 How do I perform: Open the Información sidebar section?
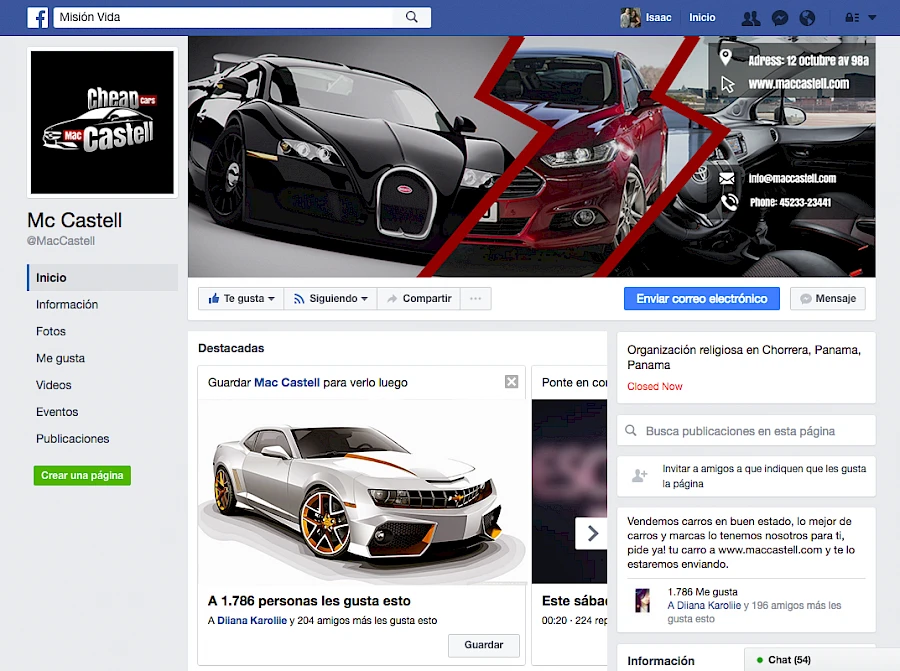[x=67, y=305]
